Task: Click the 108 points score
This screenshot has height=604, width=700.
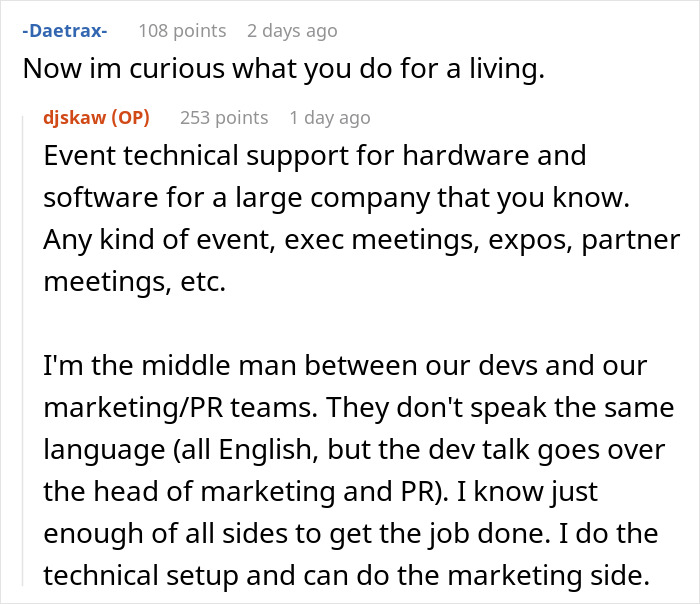Action: point(182,31)
